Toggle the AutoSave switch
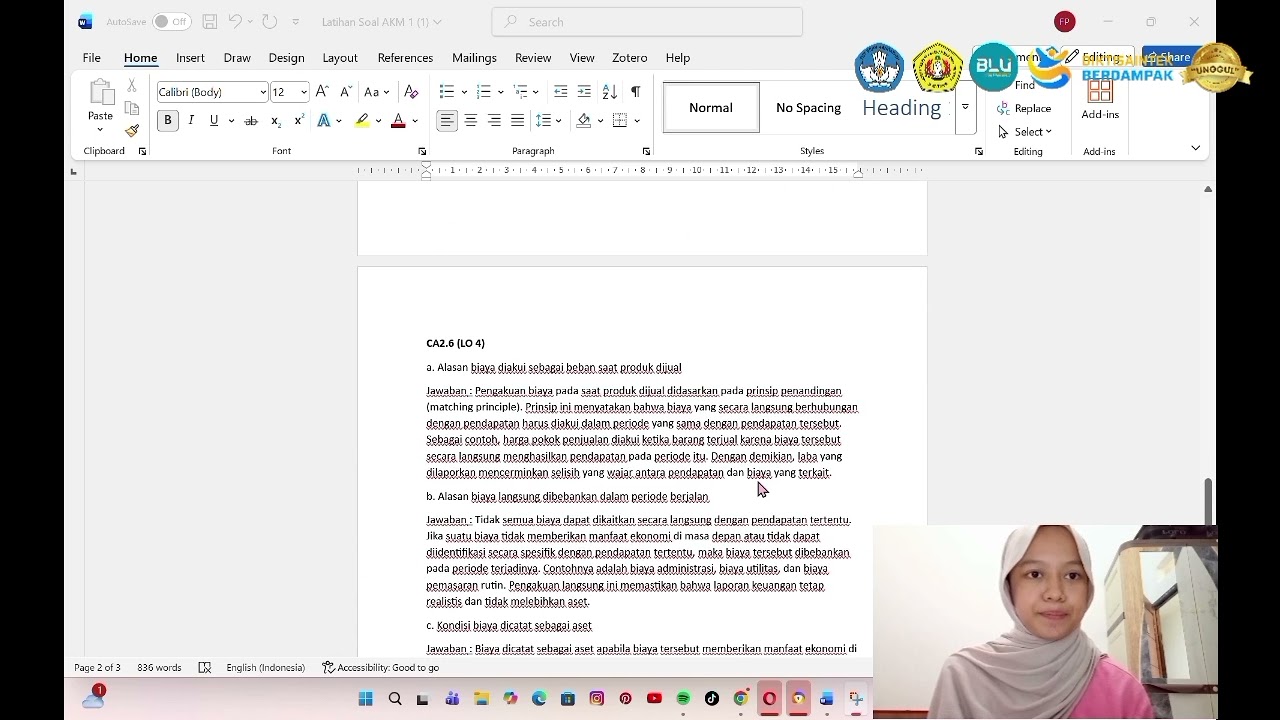 point(172,21)
